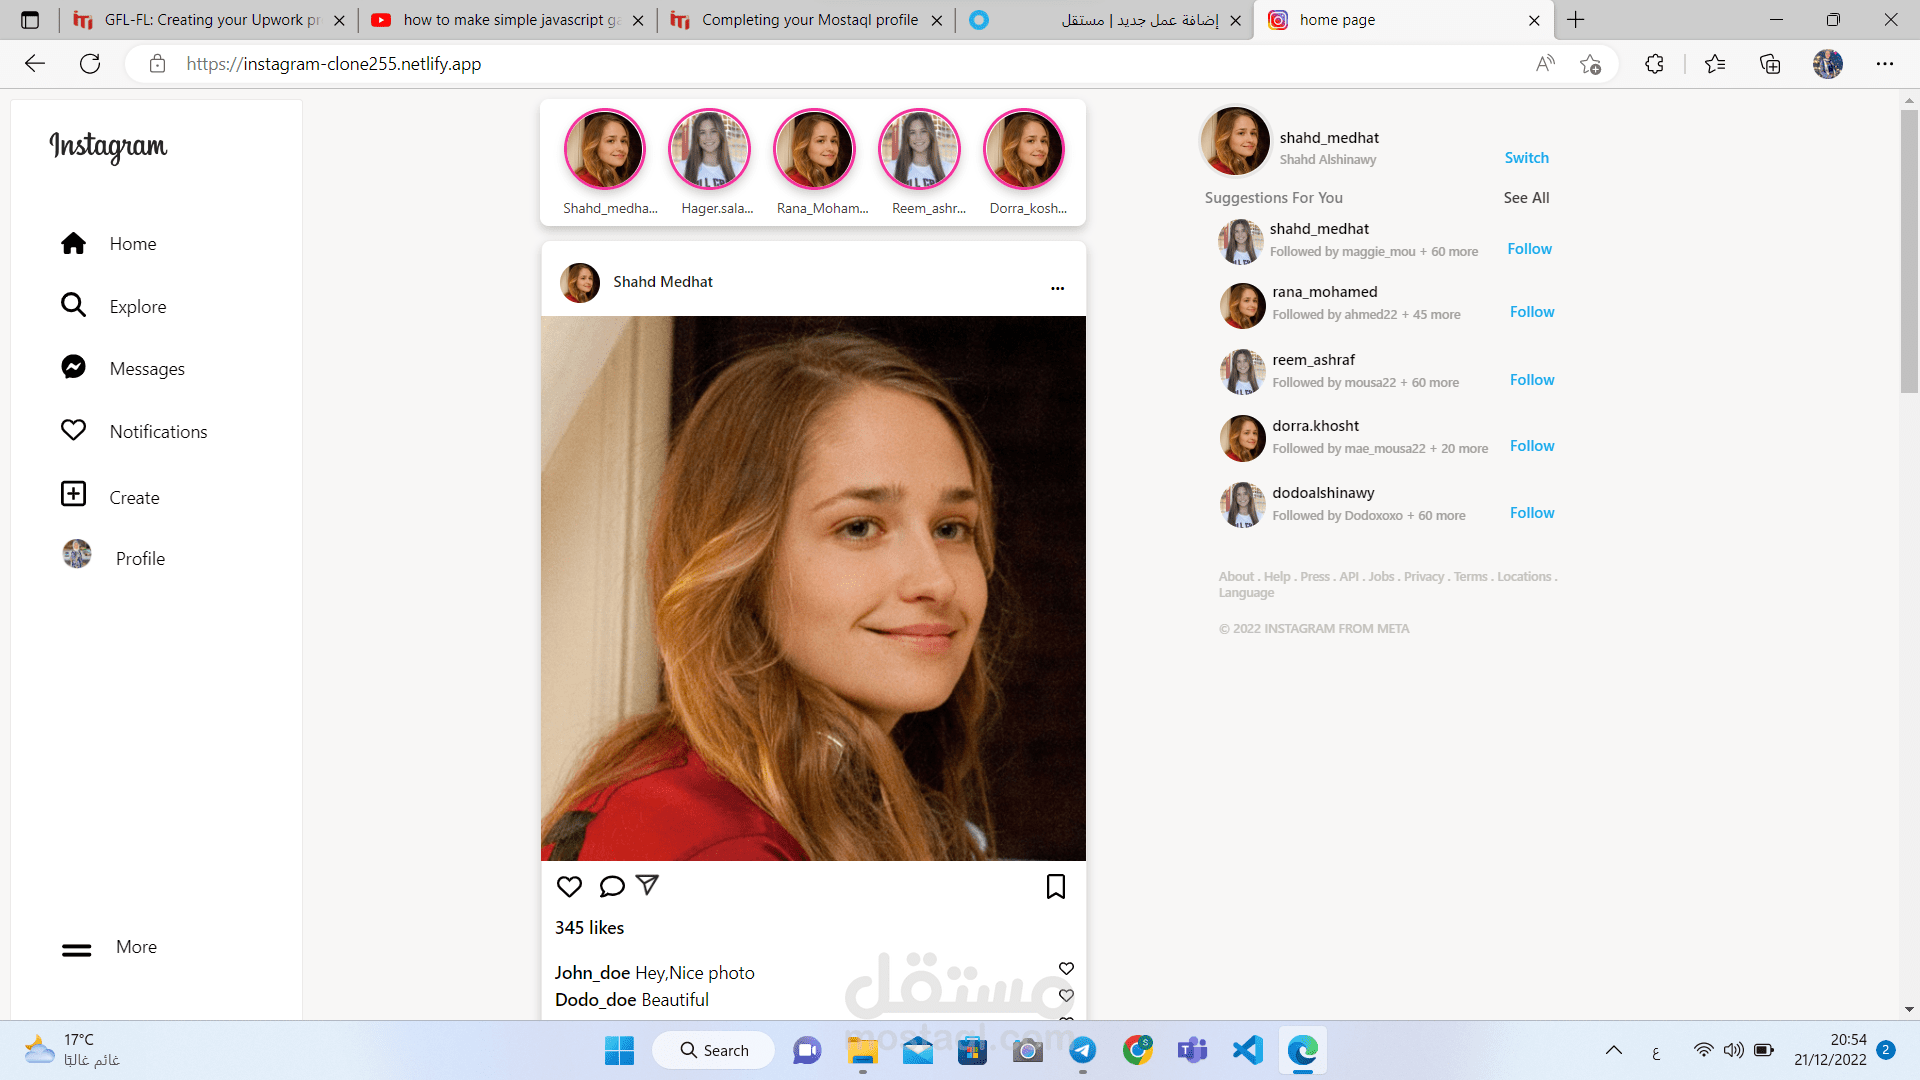This screenshot has height=1080, width=1920.
Task: Open Notifications in the sidebar
Action: (159, 432)
